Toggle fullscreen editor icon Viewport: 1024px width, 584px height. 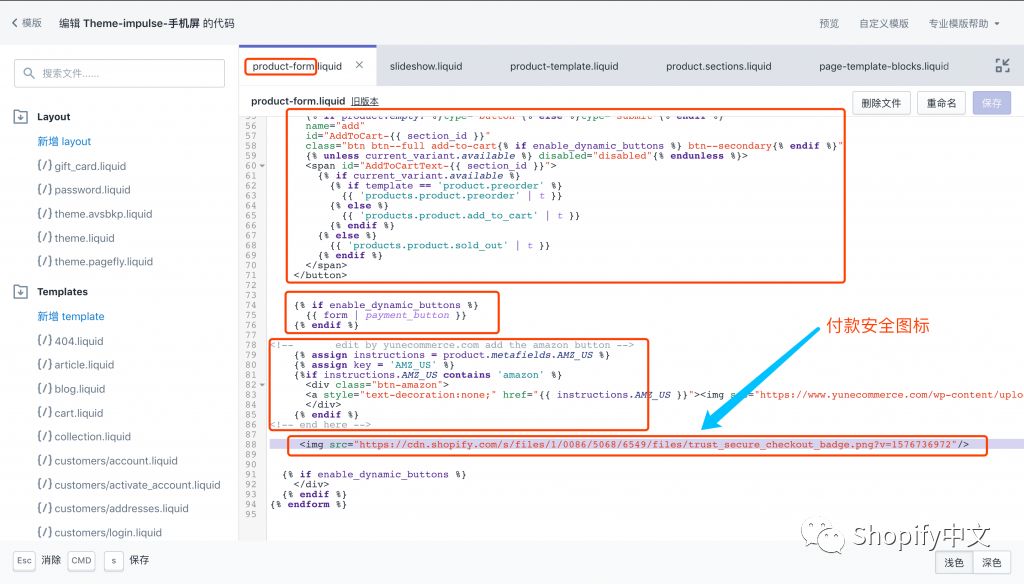(x=1002, y=65)
